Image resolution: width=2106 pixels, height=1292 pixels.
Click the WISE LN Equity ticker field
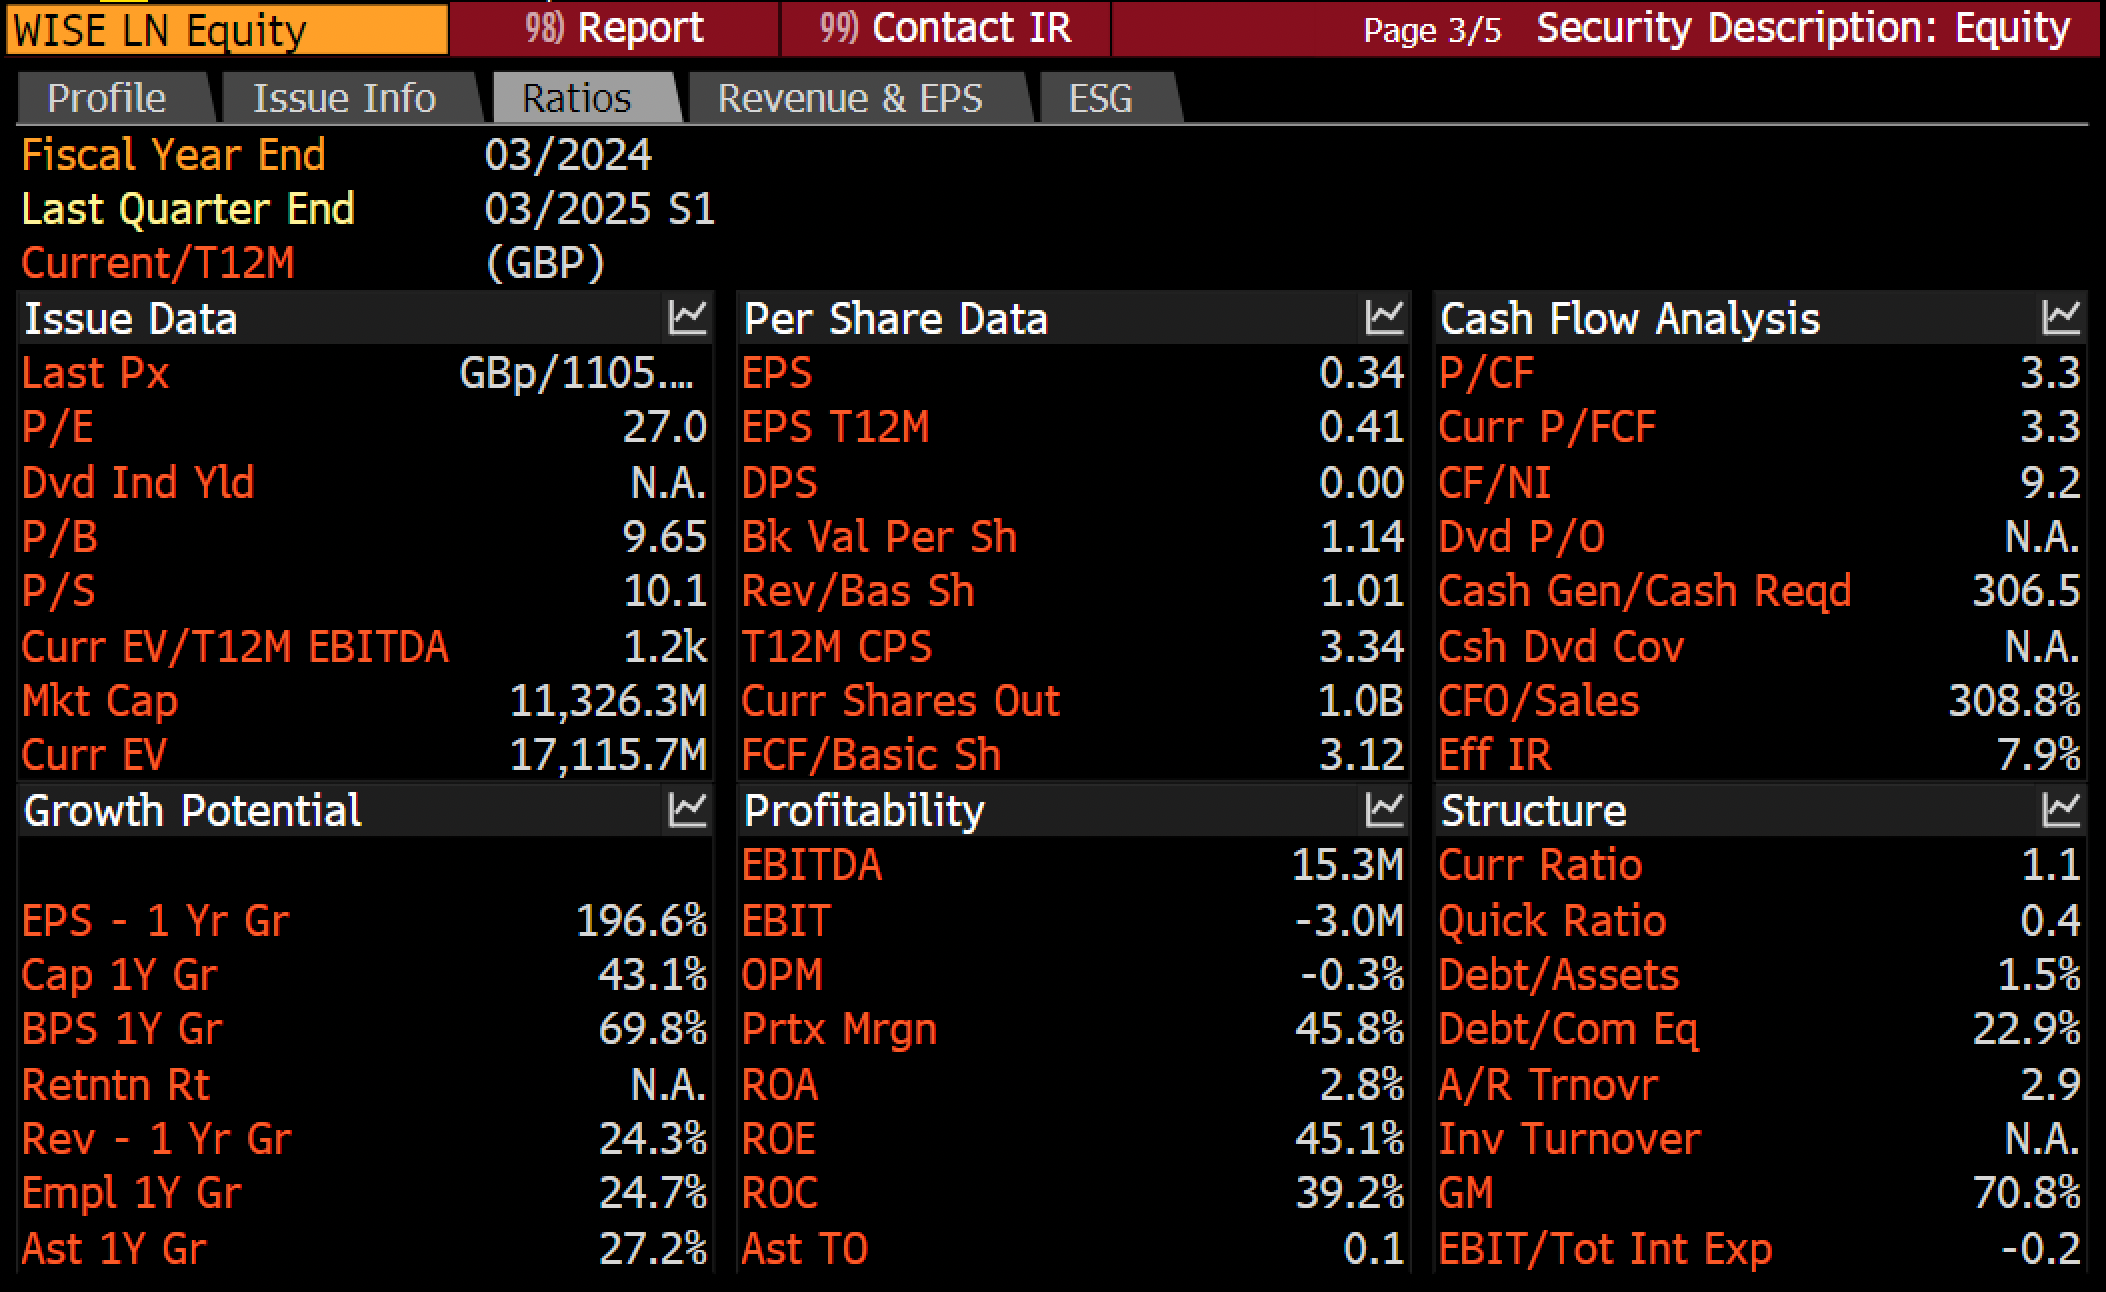227,30
